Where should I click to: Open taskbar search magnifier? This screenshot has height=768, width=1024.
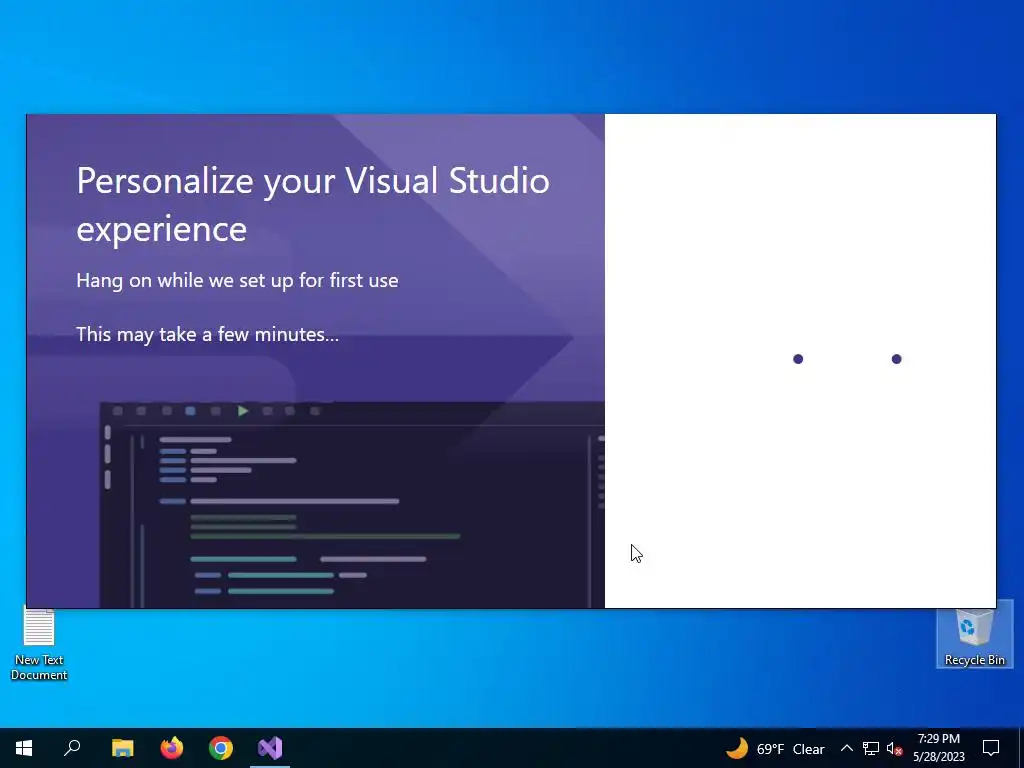click(x=72, y=748)
